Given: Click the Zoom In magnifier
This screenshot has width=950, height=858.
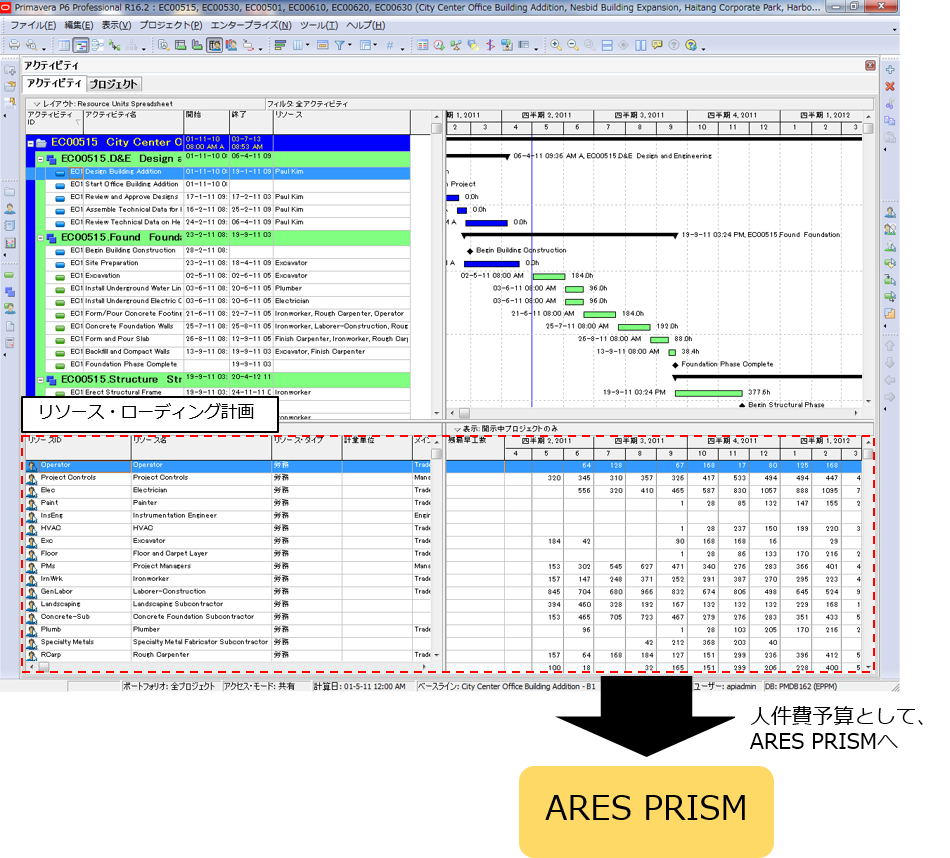Looking at the screenshot, I should [556, 45].
